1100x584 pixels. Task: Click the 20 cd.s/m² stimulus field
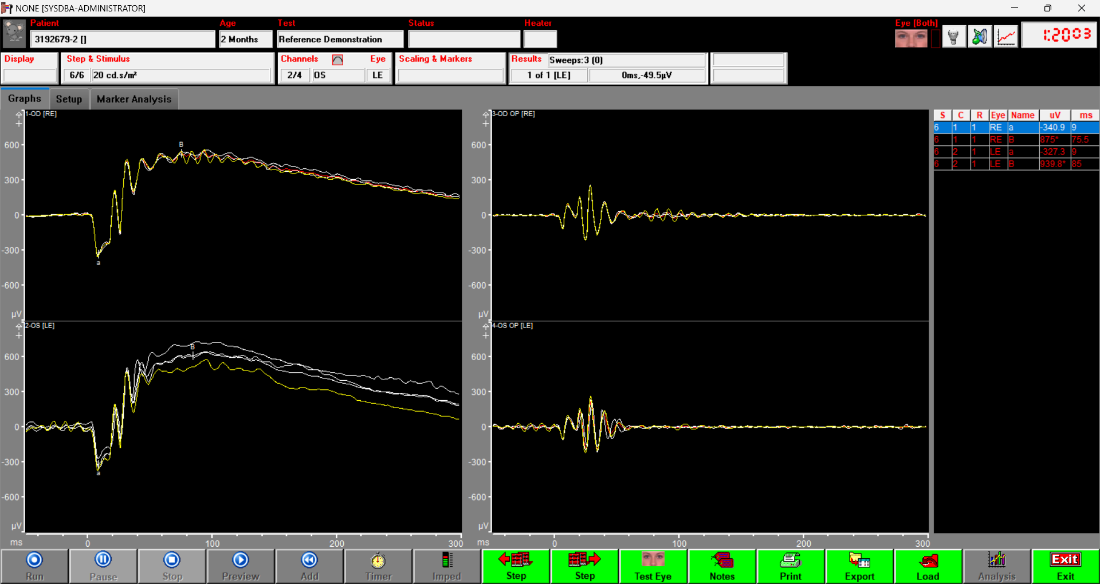pyautogui.click(x=180, y=76)
